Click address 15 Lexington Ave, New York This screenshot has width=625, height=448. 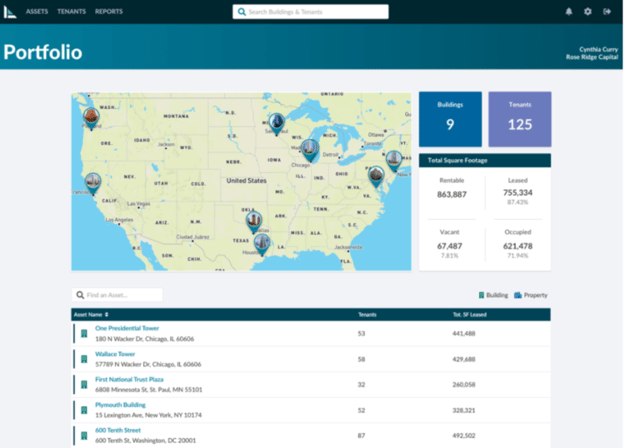click(148, 415)
